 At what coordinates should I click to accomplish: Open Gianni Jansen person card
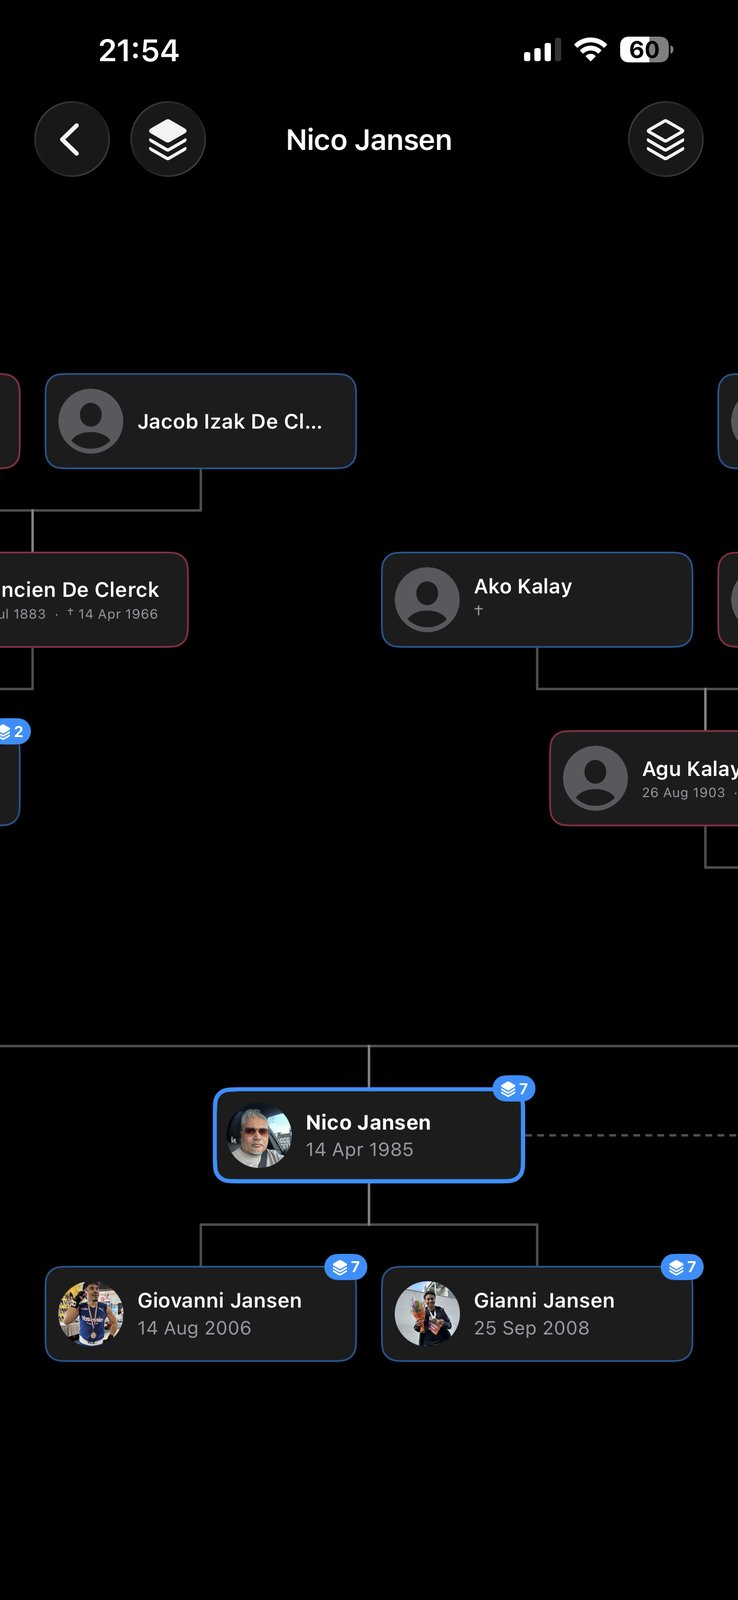pyautogui.click(x=537, y=1314)
